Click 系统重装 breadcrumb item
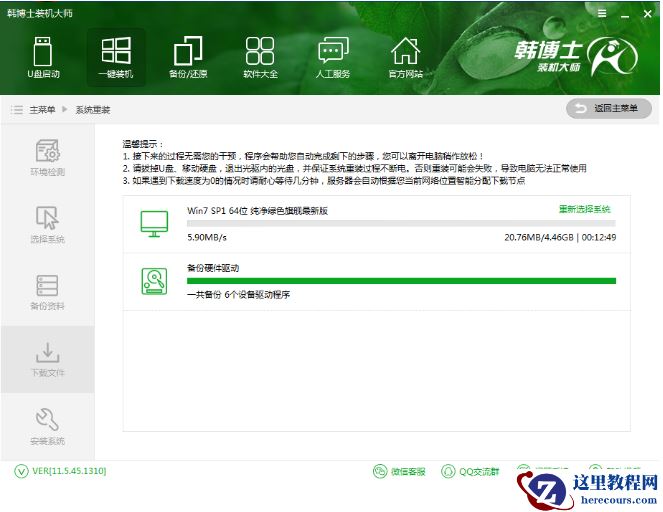This screenshot has height=512, width=663. (93, 110)
